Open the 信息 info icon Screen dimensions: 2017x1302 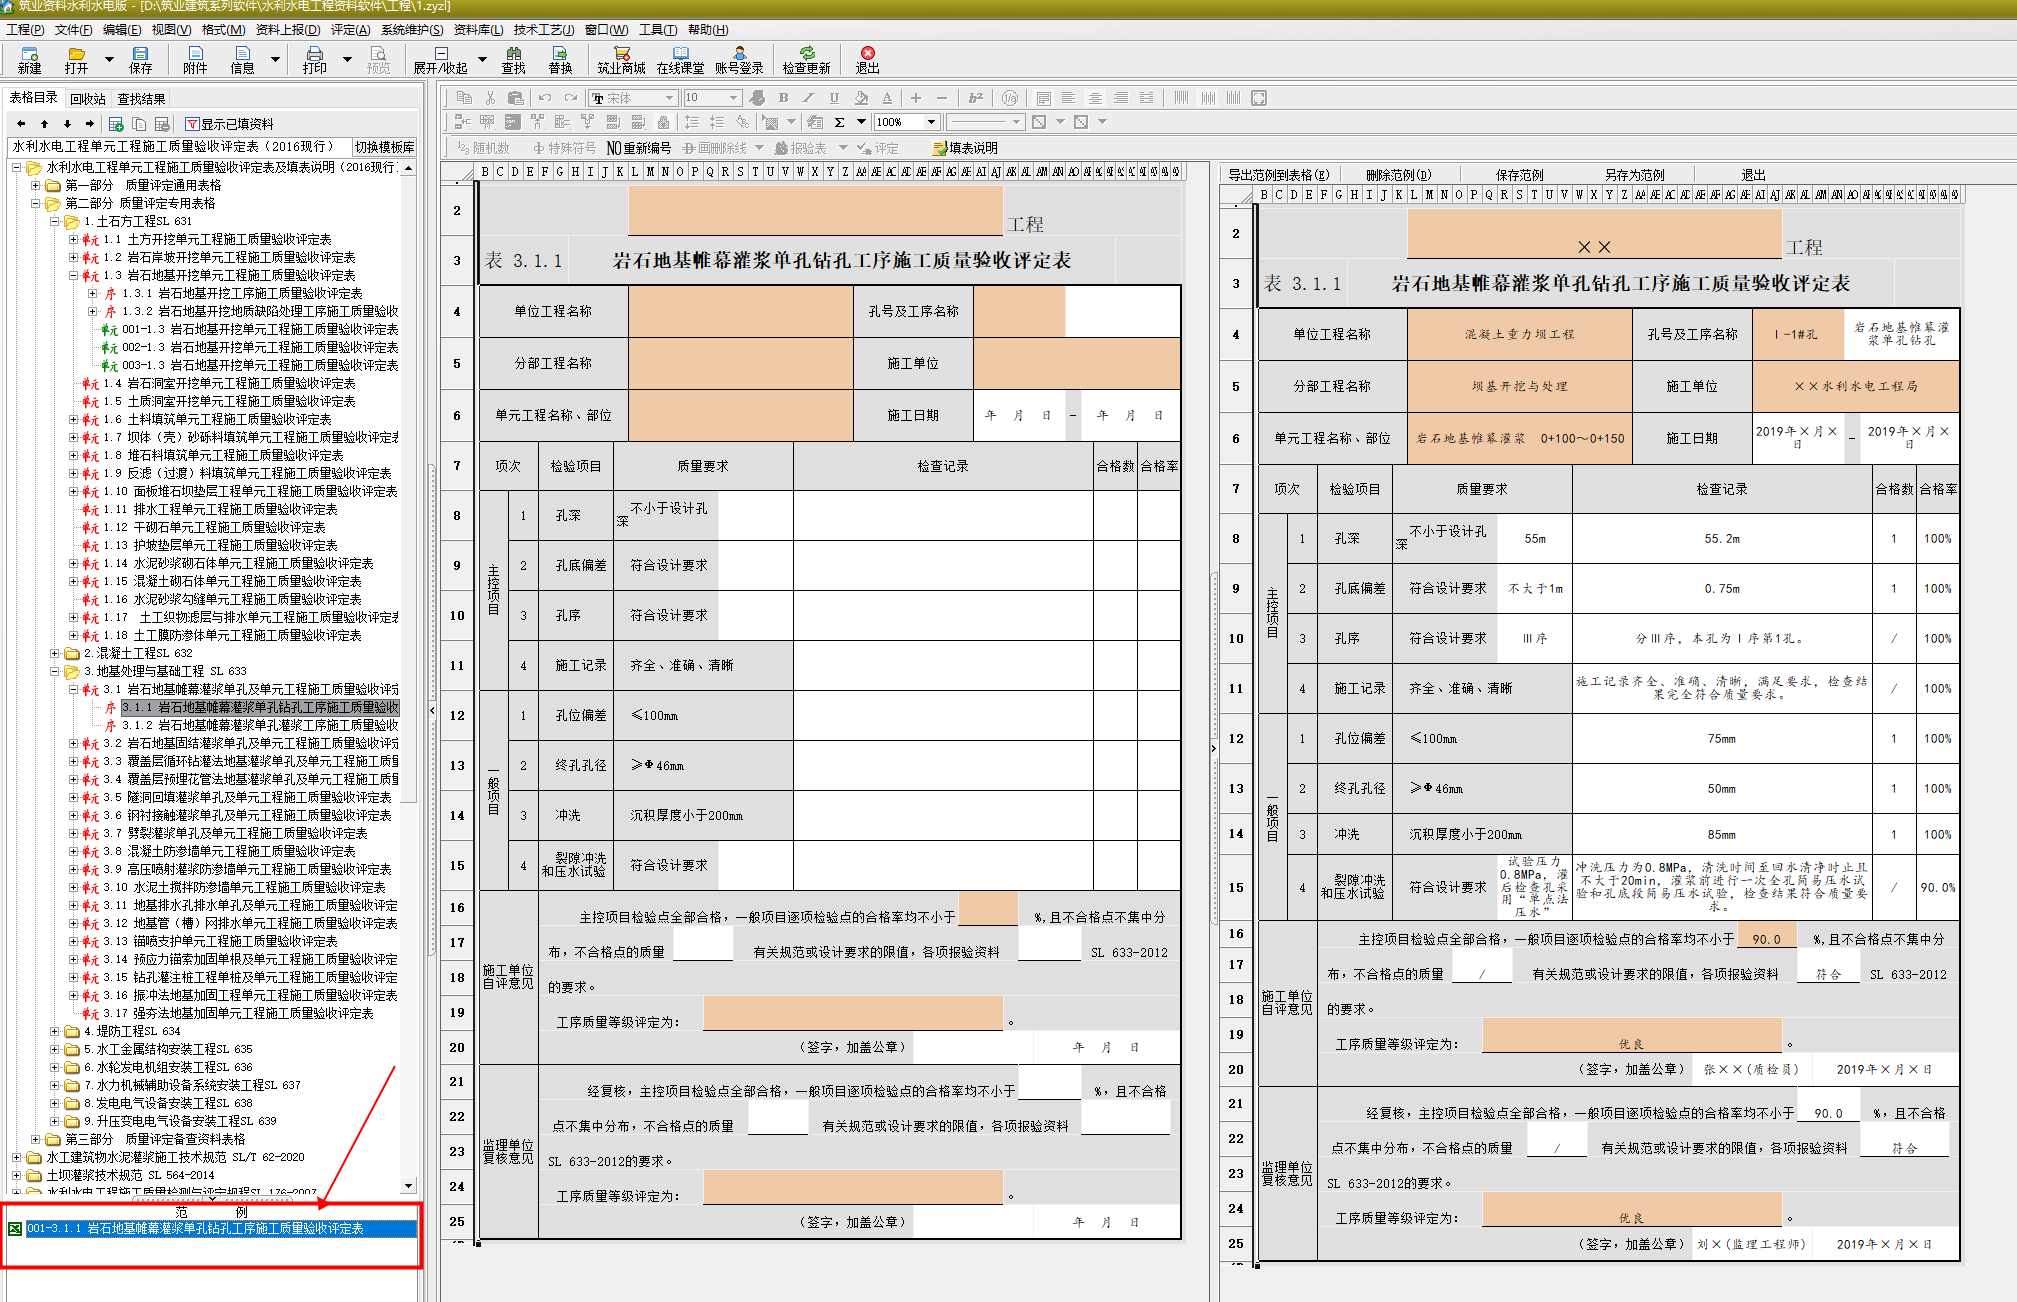[242, 60]
